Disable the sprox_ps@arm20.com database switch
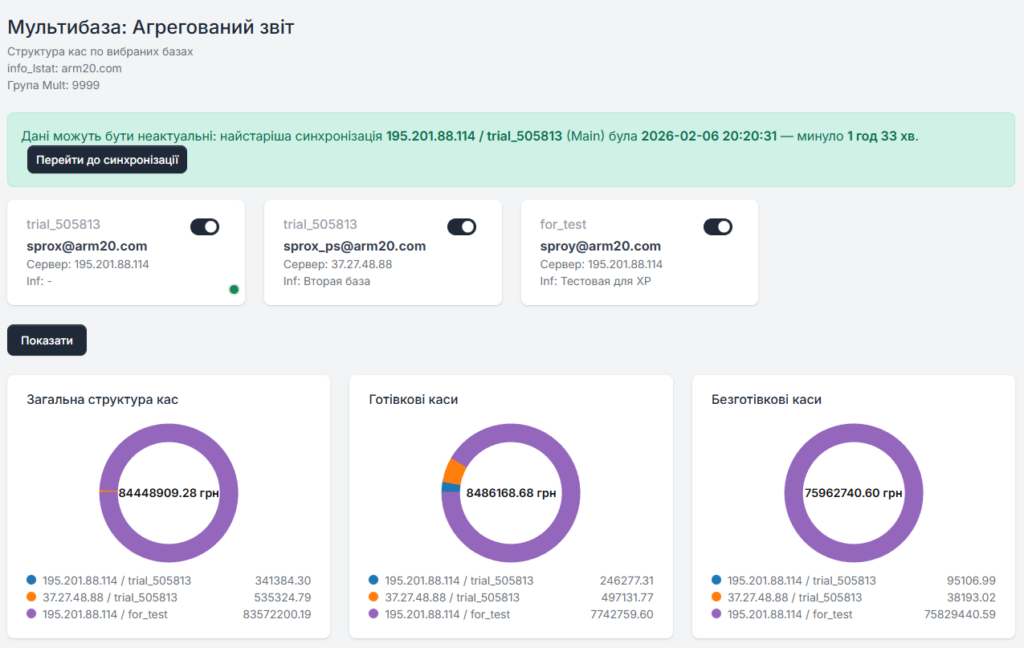Image resolution: width=1024 pixels, height=648 pixels. [x=461, y=227]
